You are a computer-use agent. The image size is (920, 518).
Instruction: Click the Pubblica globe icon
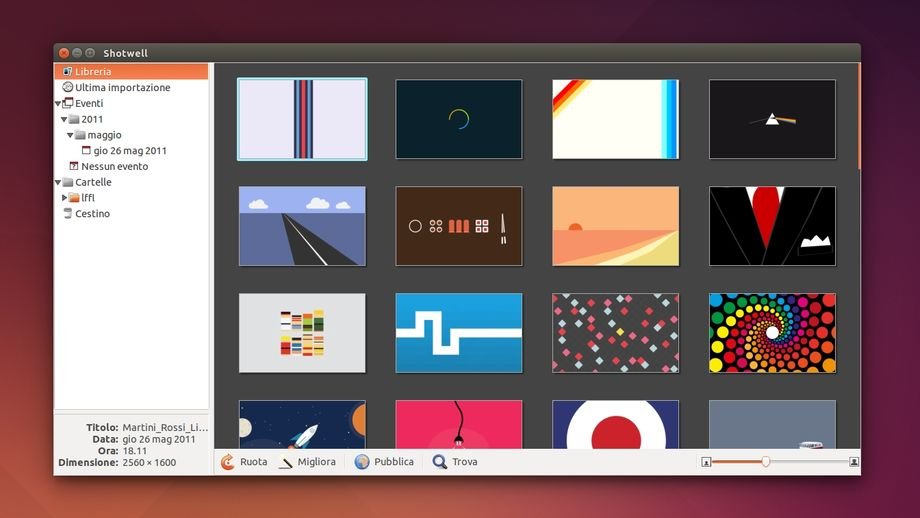point(362,462)
